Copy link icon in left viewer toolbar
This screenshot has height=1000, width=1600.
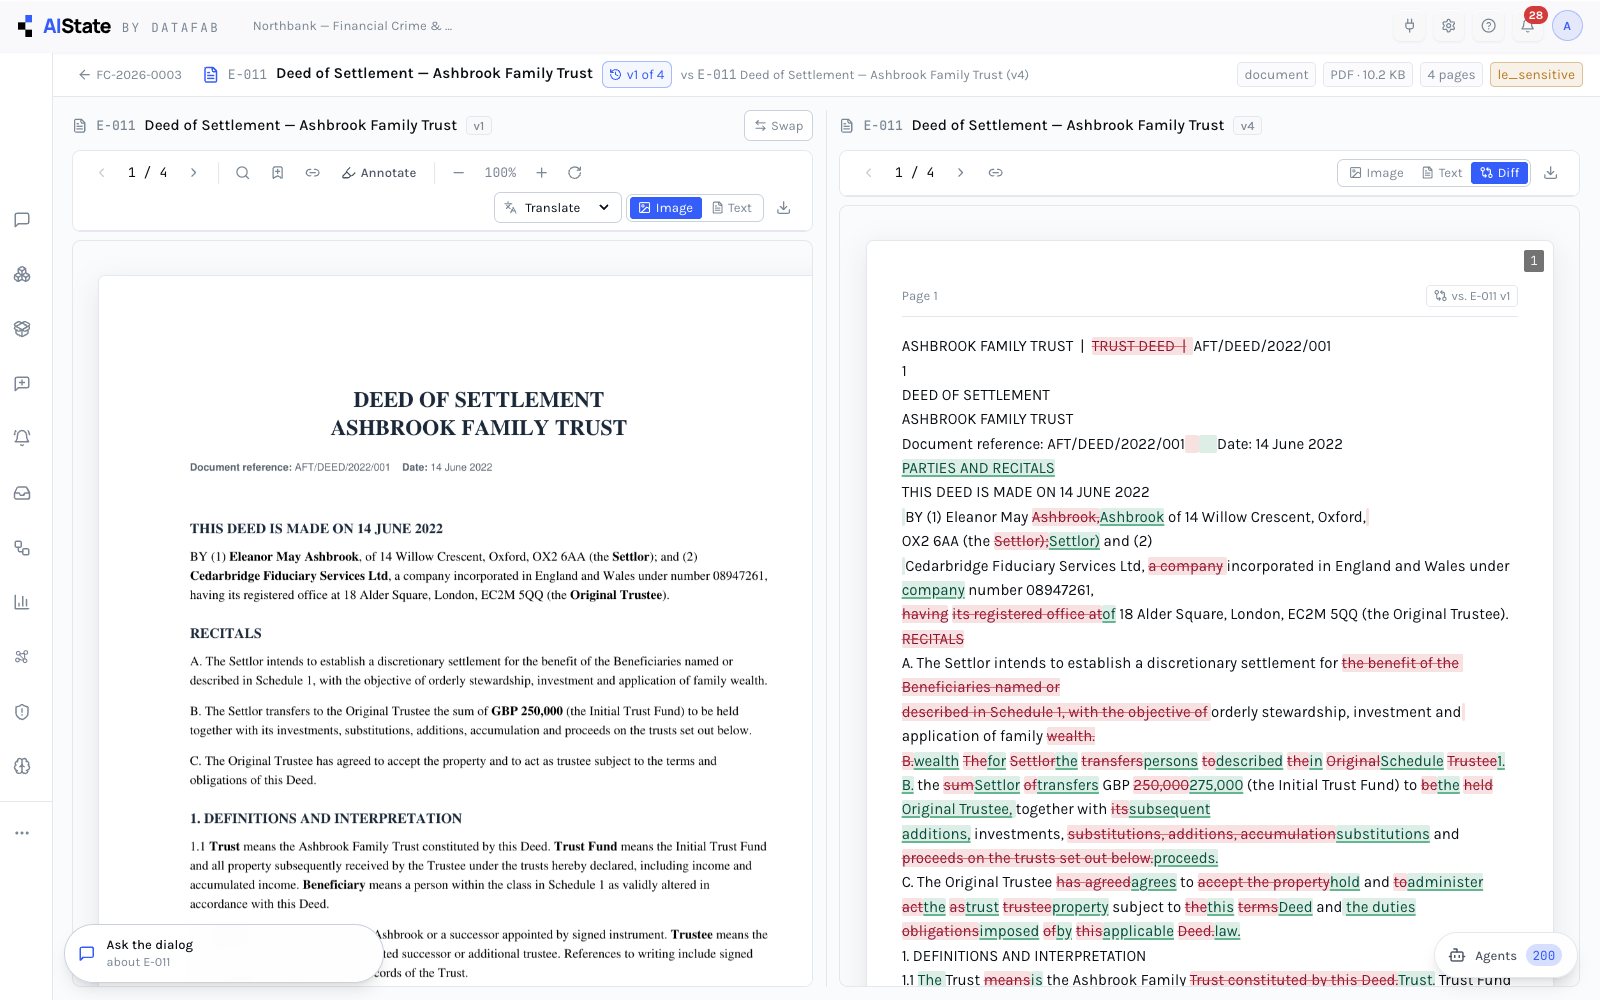[313, 173]
